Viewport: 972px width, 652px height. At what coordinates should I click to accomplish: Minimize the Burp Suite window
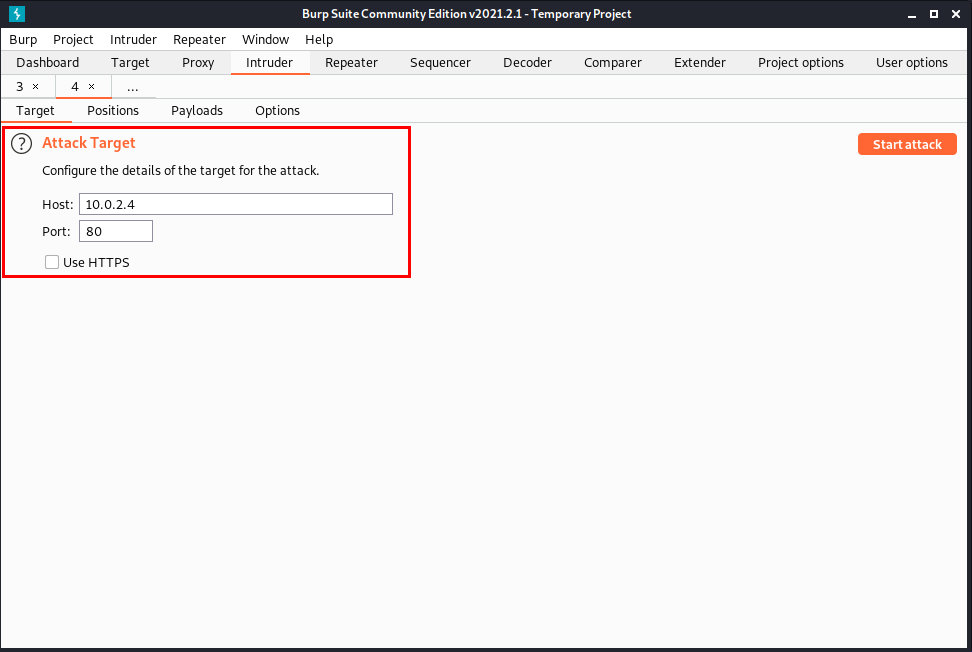tap(912, 14)
